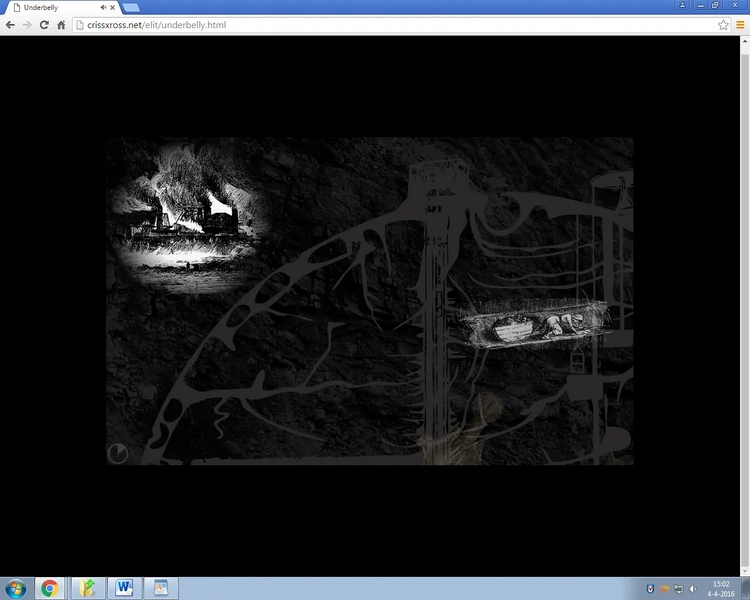Click the security shield tray icon
Screen dimensions: 750x600
tap(650, 589)
